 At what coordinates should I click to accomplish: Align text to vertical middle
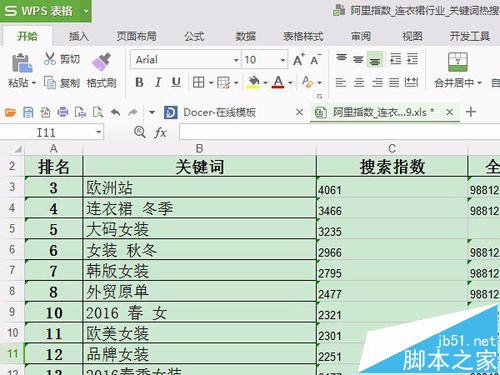358,60
